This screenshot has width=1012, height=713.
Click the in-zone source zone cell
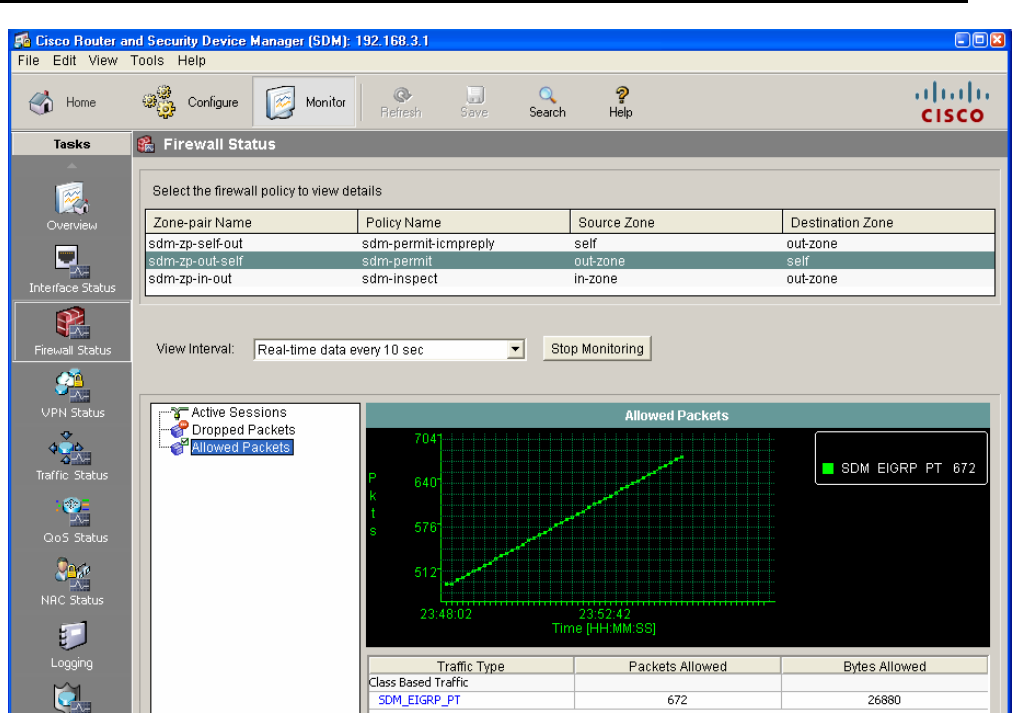596,278
